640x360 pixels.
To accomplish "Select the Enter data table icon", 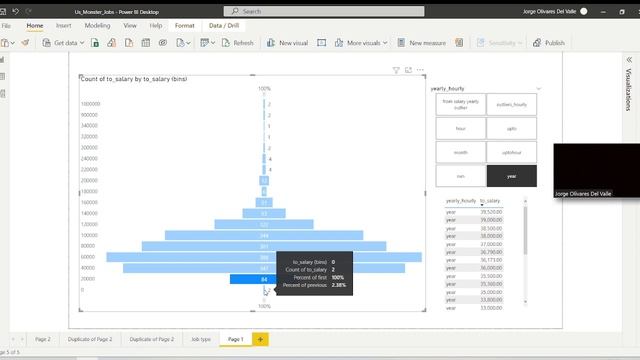I will [146, 43].
